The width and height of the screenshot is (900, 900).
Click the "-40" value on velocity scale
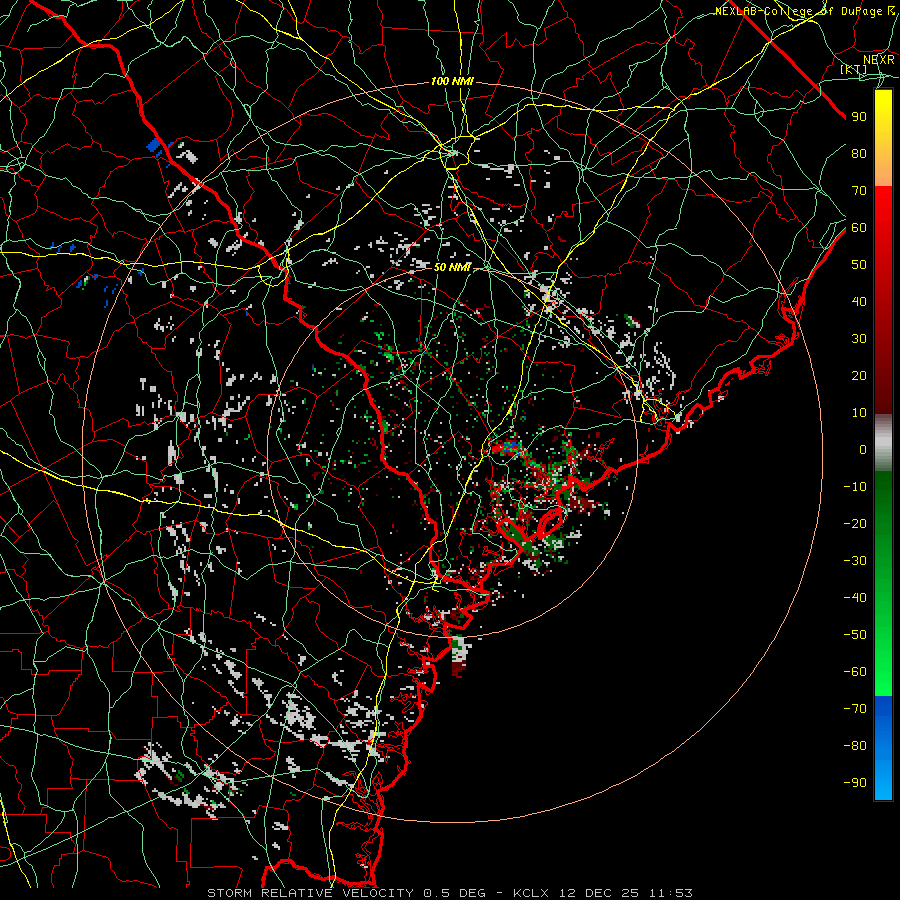(855, 598)
